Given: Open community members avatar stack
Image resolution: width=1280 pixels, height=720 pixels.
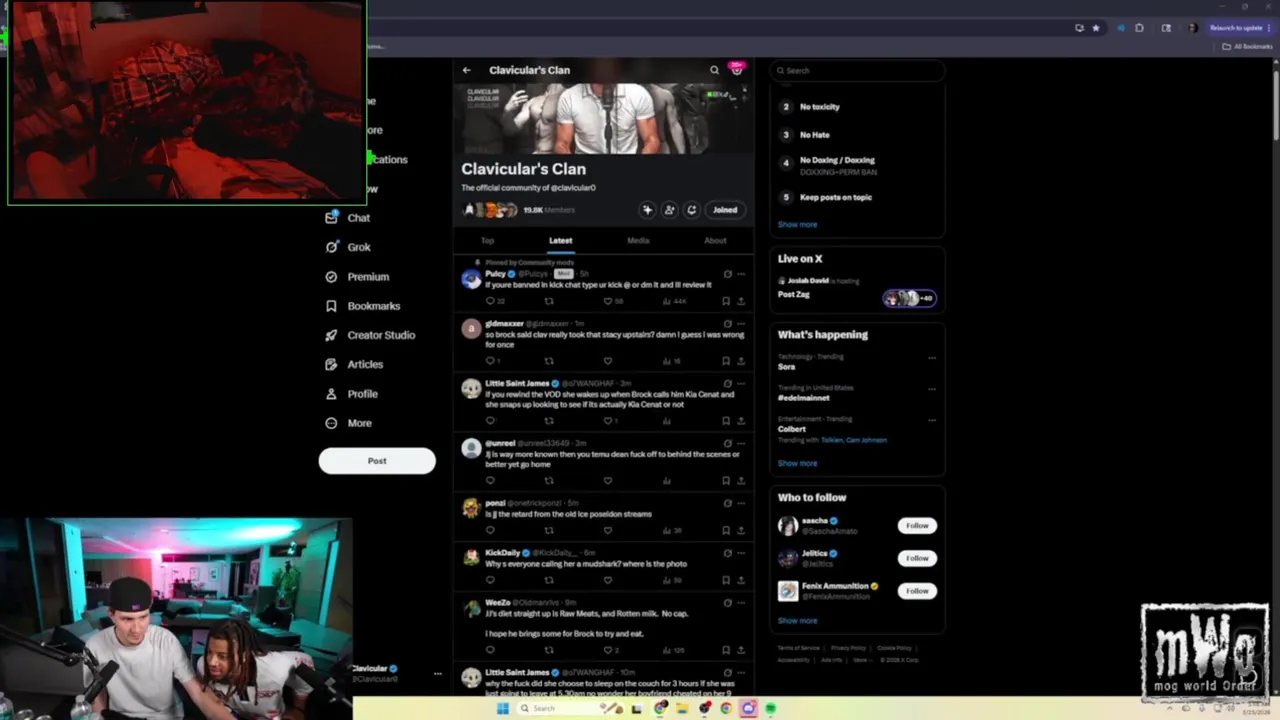Looking at the screenshot, I should point(490,210).
